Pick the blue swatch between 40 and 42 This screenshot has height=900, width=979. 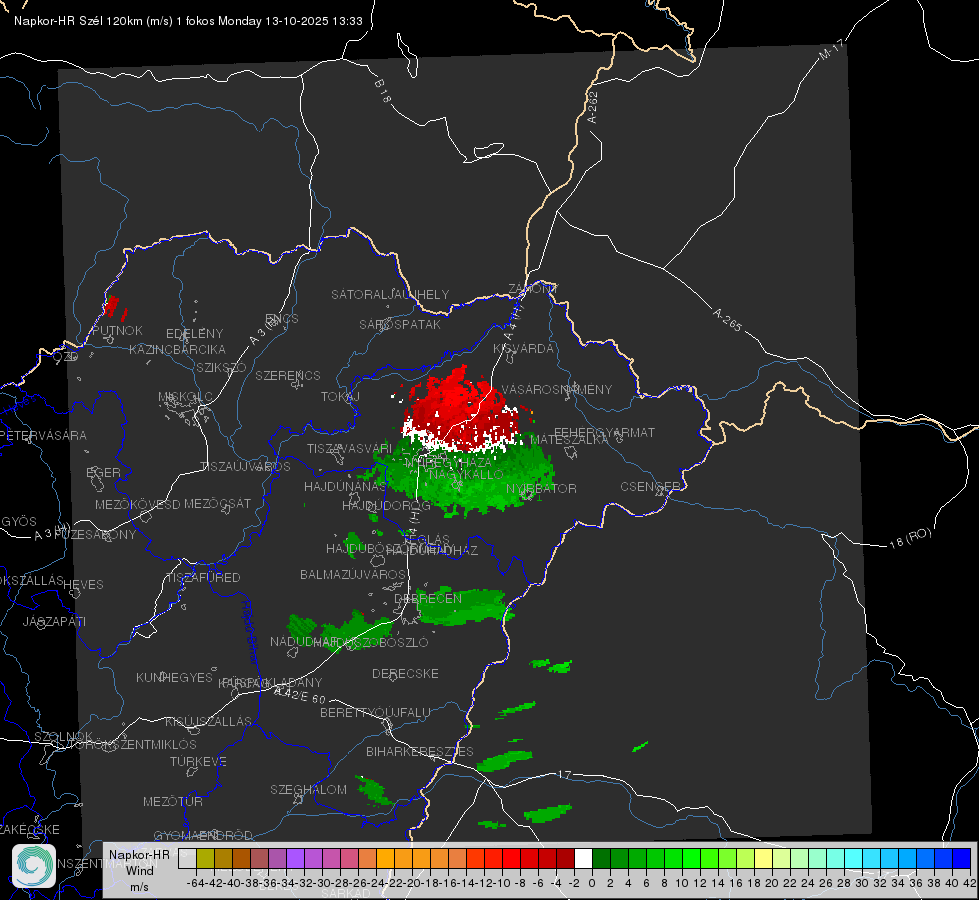coord(961,859)
